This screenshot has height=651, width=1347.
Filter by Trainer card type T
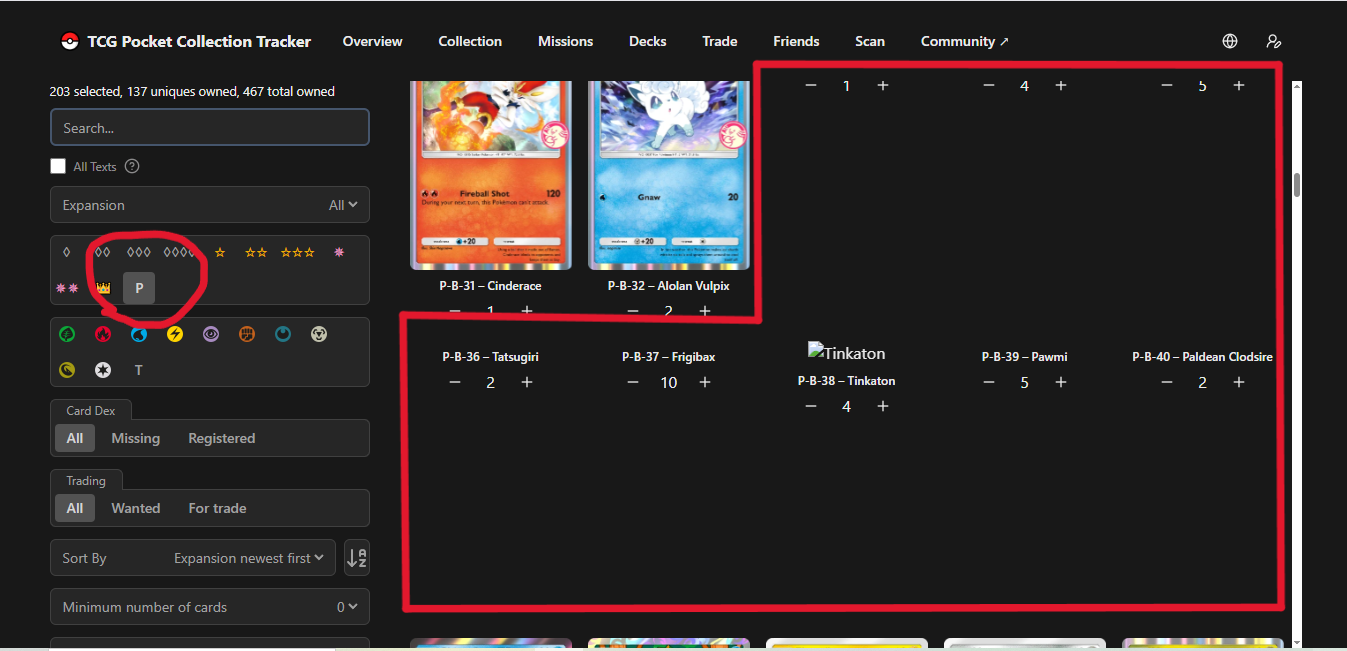click(139, 370)
